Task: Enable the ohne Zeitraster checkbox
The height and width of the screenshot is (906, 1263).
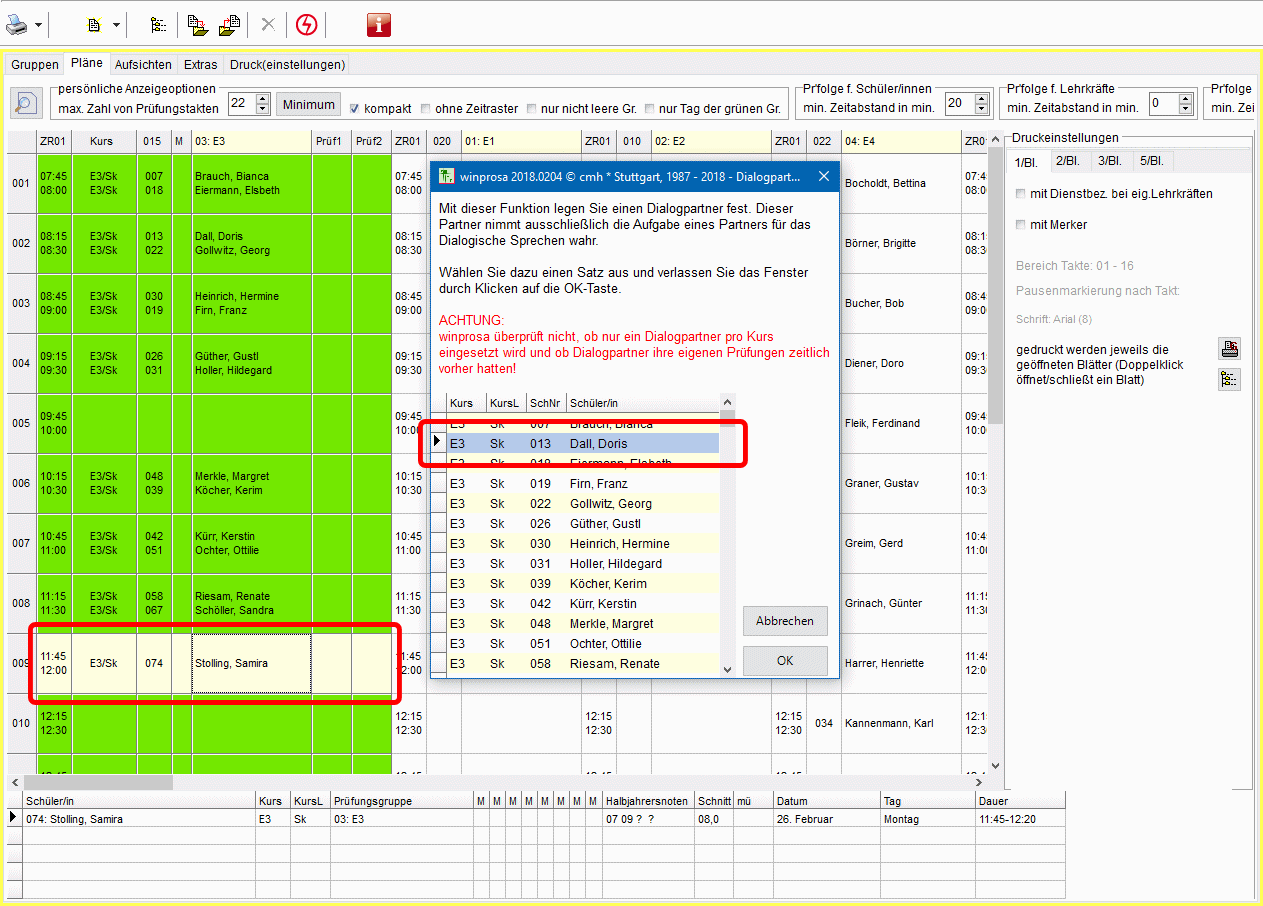Action: click(x=426, y=109)
